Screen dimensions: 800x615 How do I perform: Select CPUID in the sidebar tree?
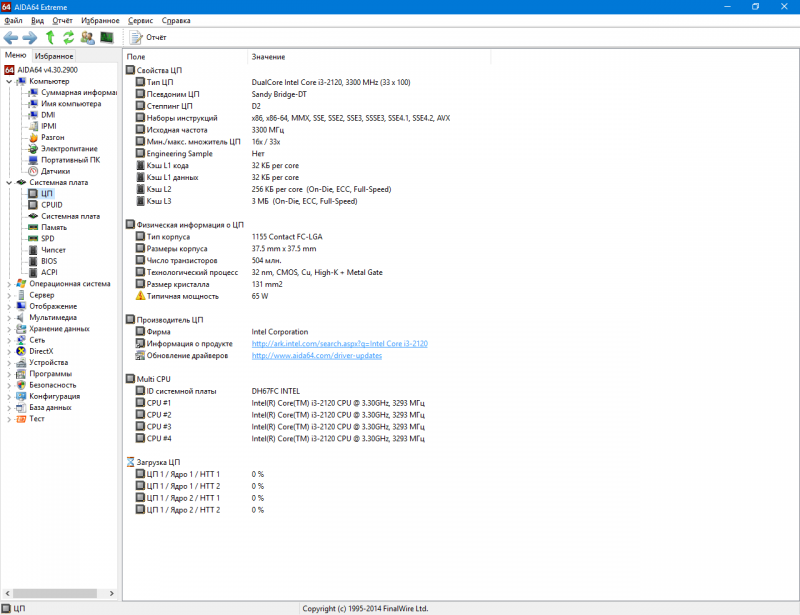[x=51, y=204]
